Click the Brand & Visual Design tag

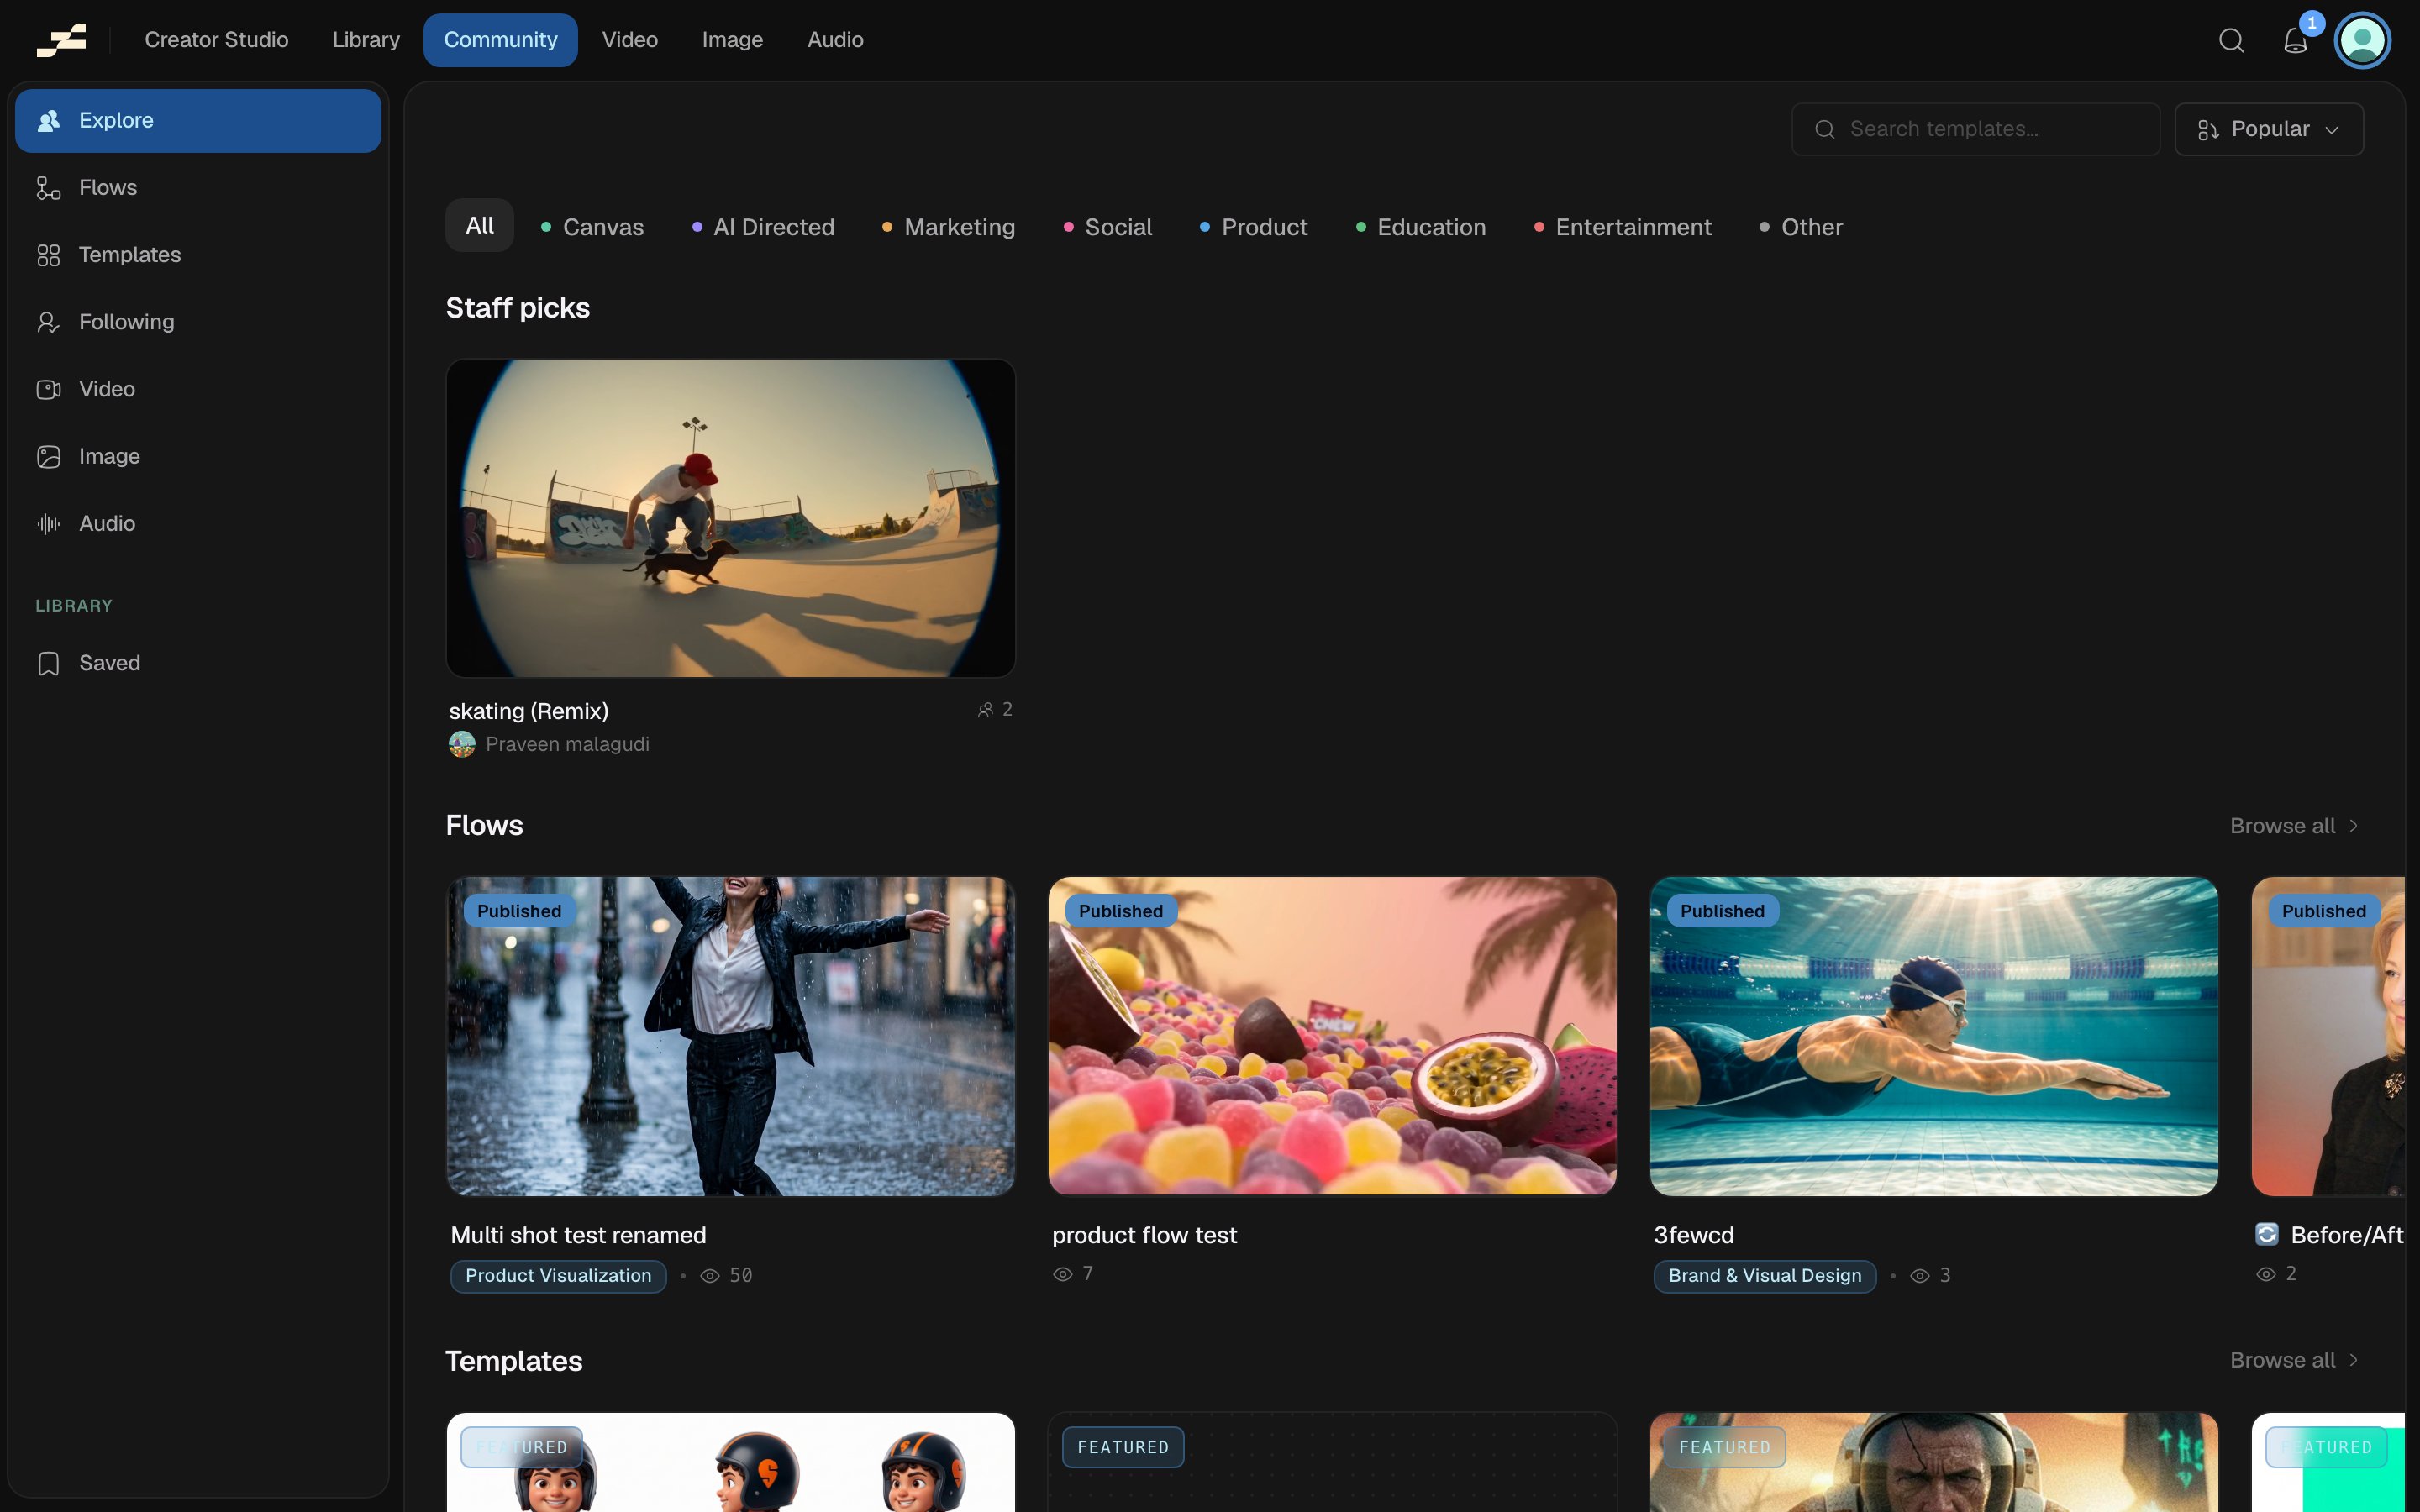point(1764,1276)
